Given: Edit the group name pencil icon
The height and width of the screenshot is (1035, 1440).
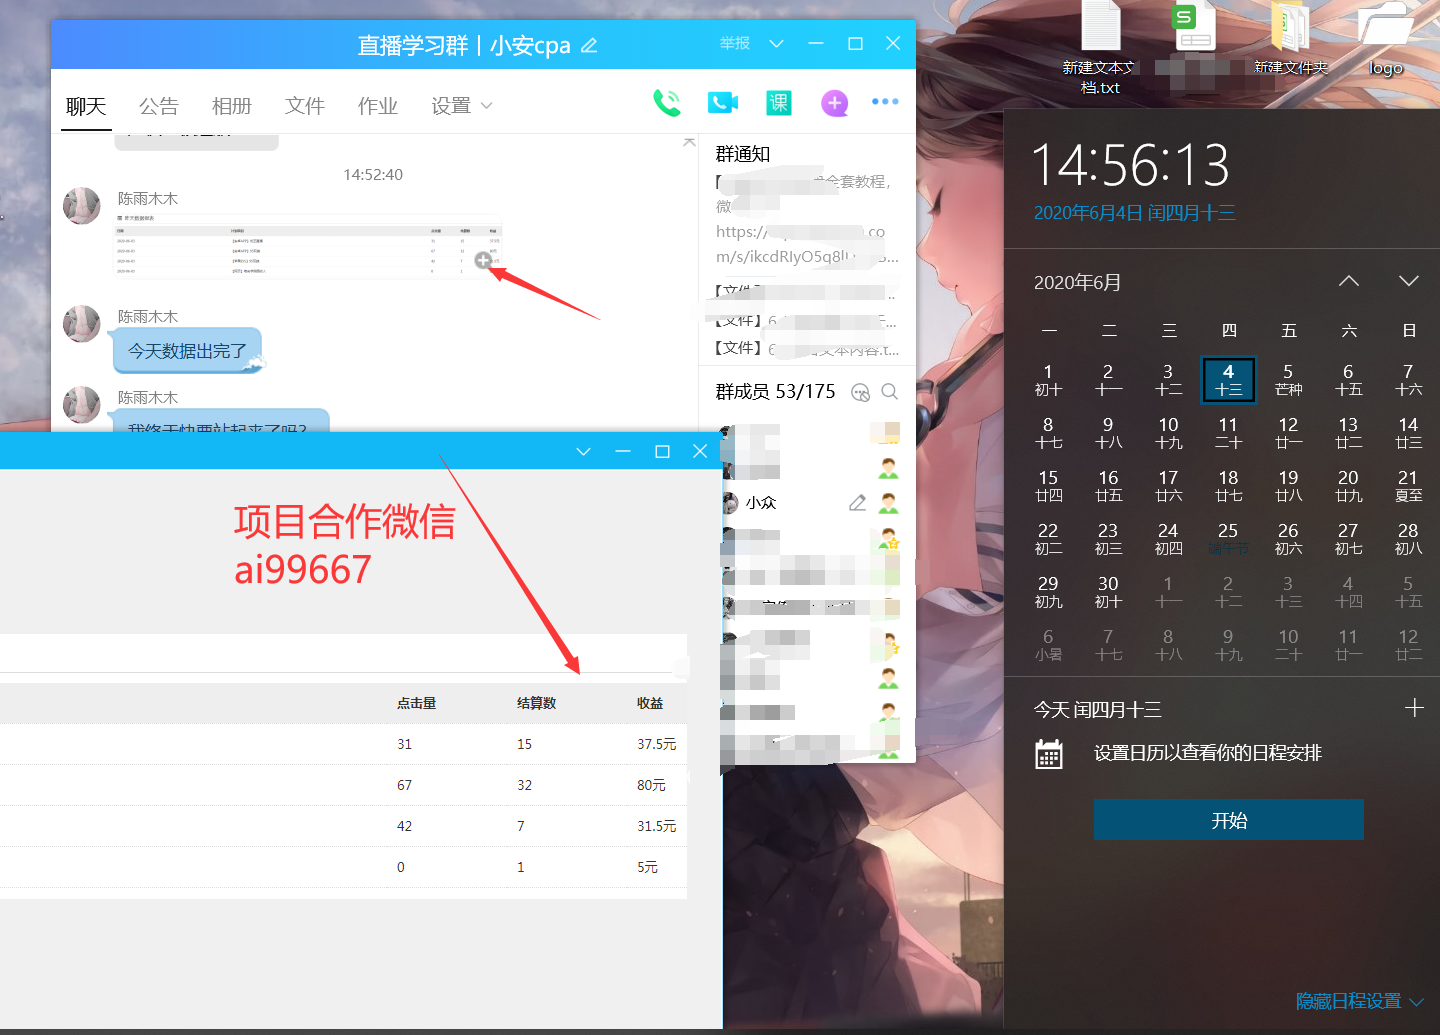Looking at the screenshot, I should 589,46.
